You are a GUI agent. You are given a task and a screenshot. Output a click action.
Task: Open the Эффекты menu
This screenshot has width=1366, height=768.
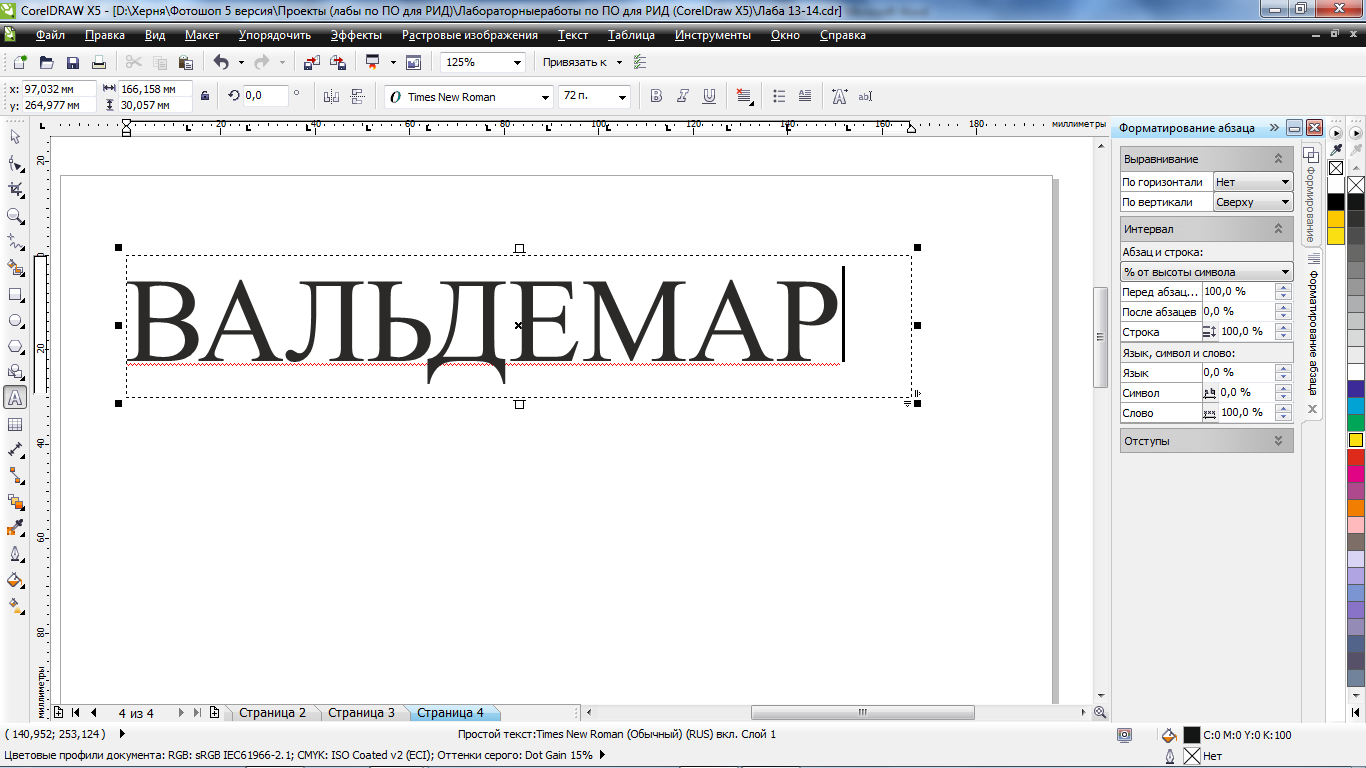pos(356,35)
